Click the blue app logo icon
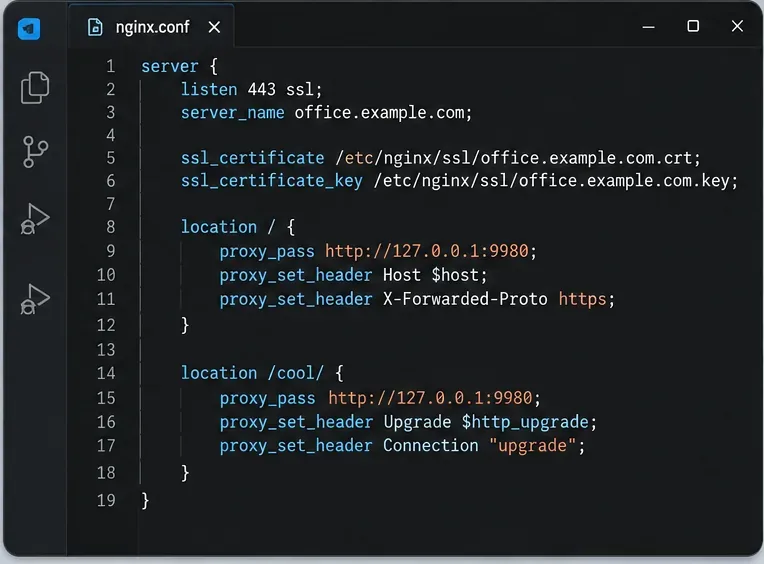 coord(29,29)
